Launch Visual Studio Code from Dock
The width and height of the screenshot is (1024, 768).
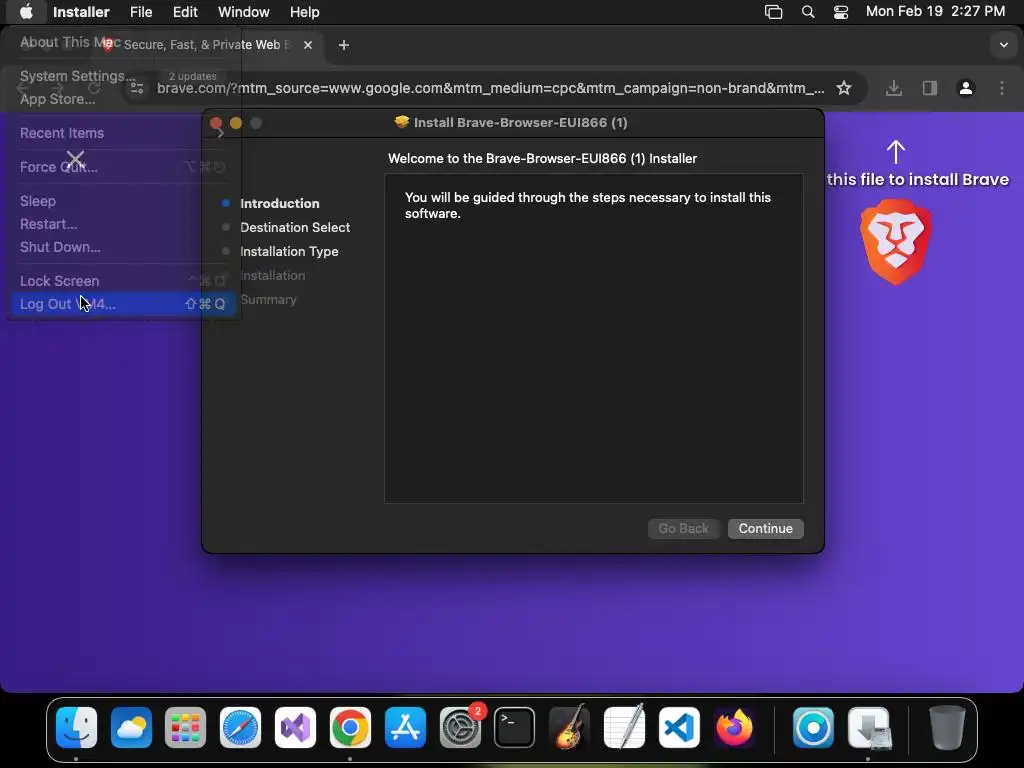click(x=679, y=728)
